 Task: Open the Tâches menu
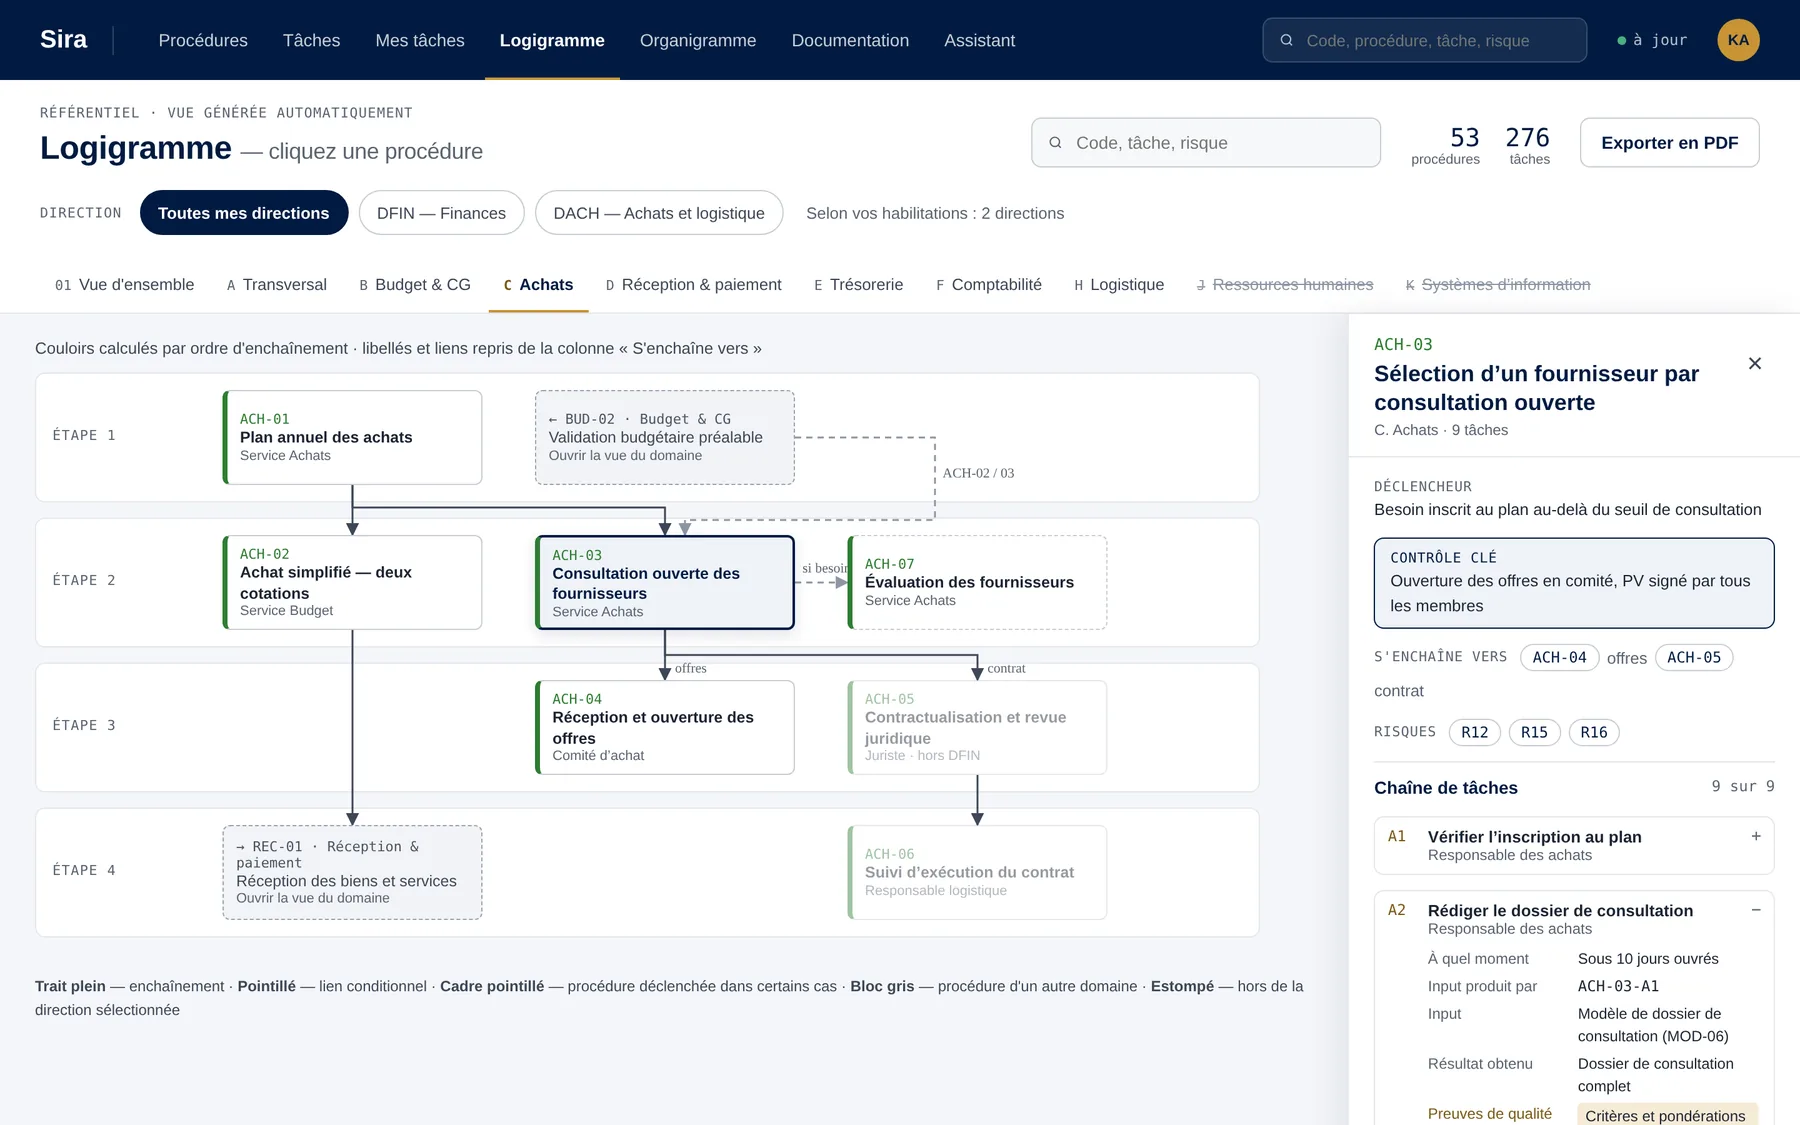(311, 40)
